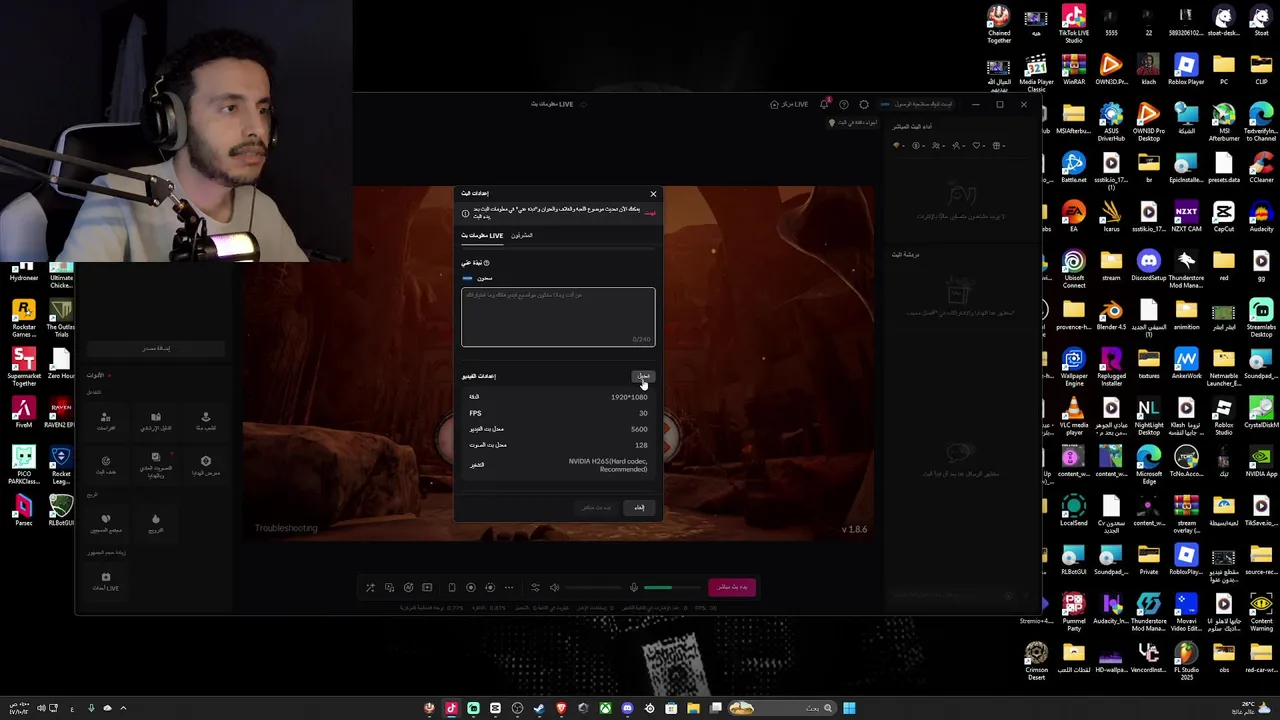Screen dimensions: 1280x720
Task: Open the audio mixer icon in bottom toolbar
Action: coord(535,588)
